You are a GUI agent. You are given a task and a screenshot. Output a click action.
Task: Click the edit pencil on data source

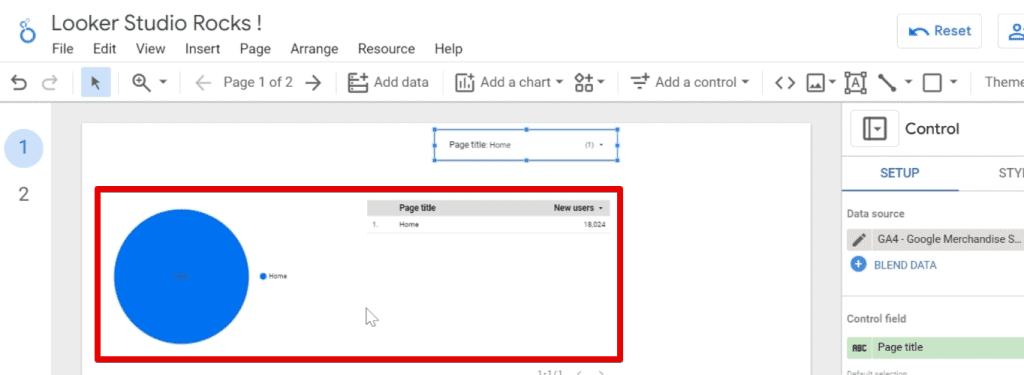pyautogui.click(x=859, y=239)
